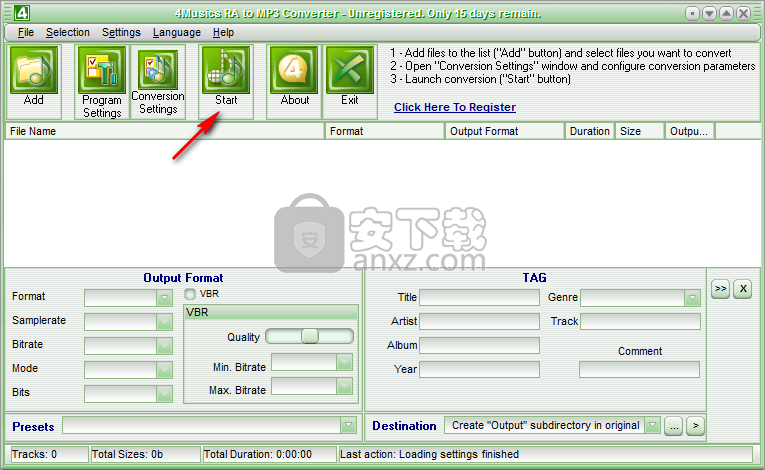This screenshot has height=470, width=765.
Task: Click the Album tag input field
Action: click(x=480, y=345)
